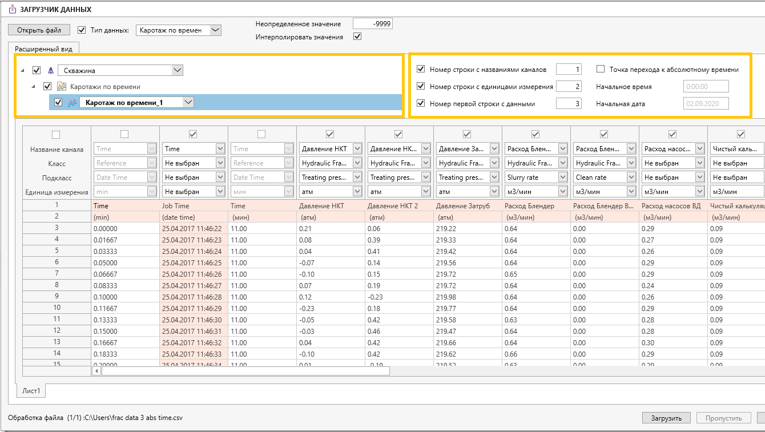This screenshot has height=432, width=765.
Task: Click the channel names row number field
Action: tap(569, 69)
